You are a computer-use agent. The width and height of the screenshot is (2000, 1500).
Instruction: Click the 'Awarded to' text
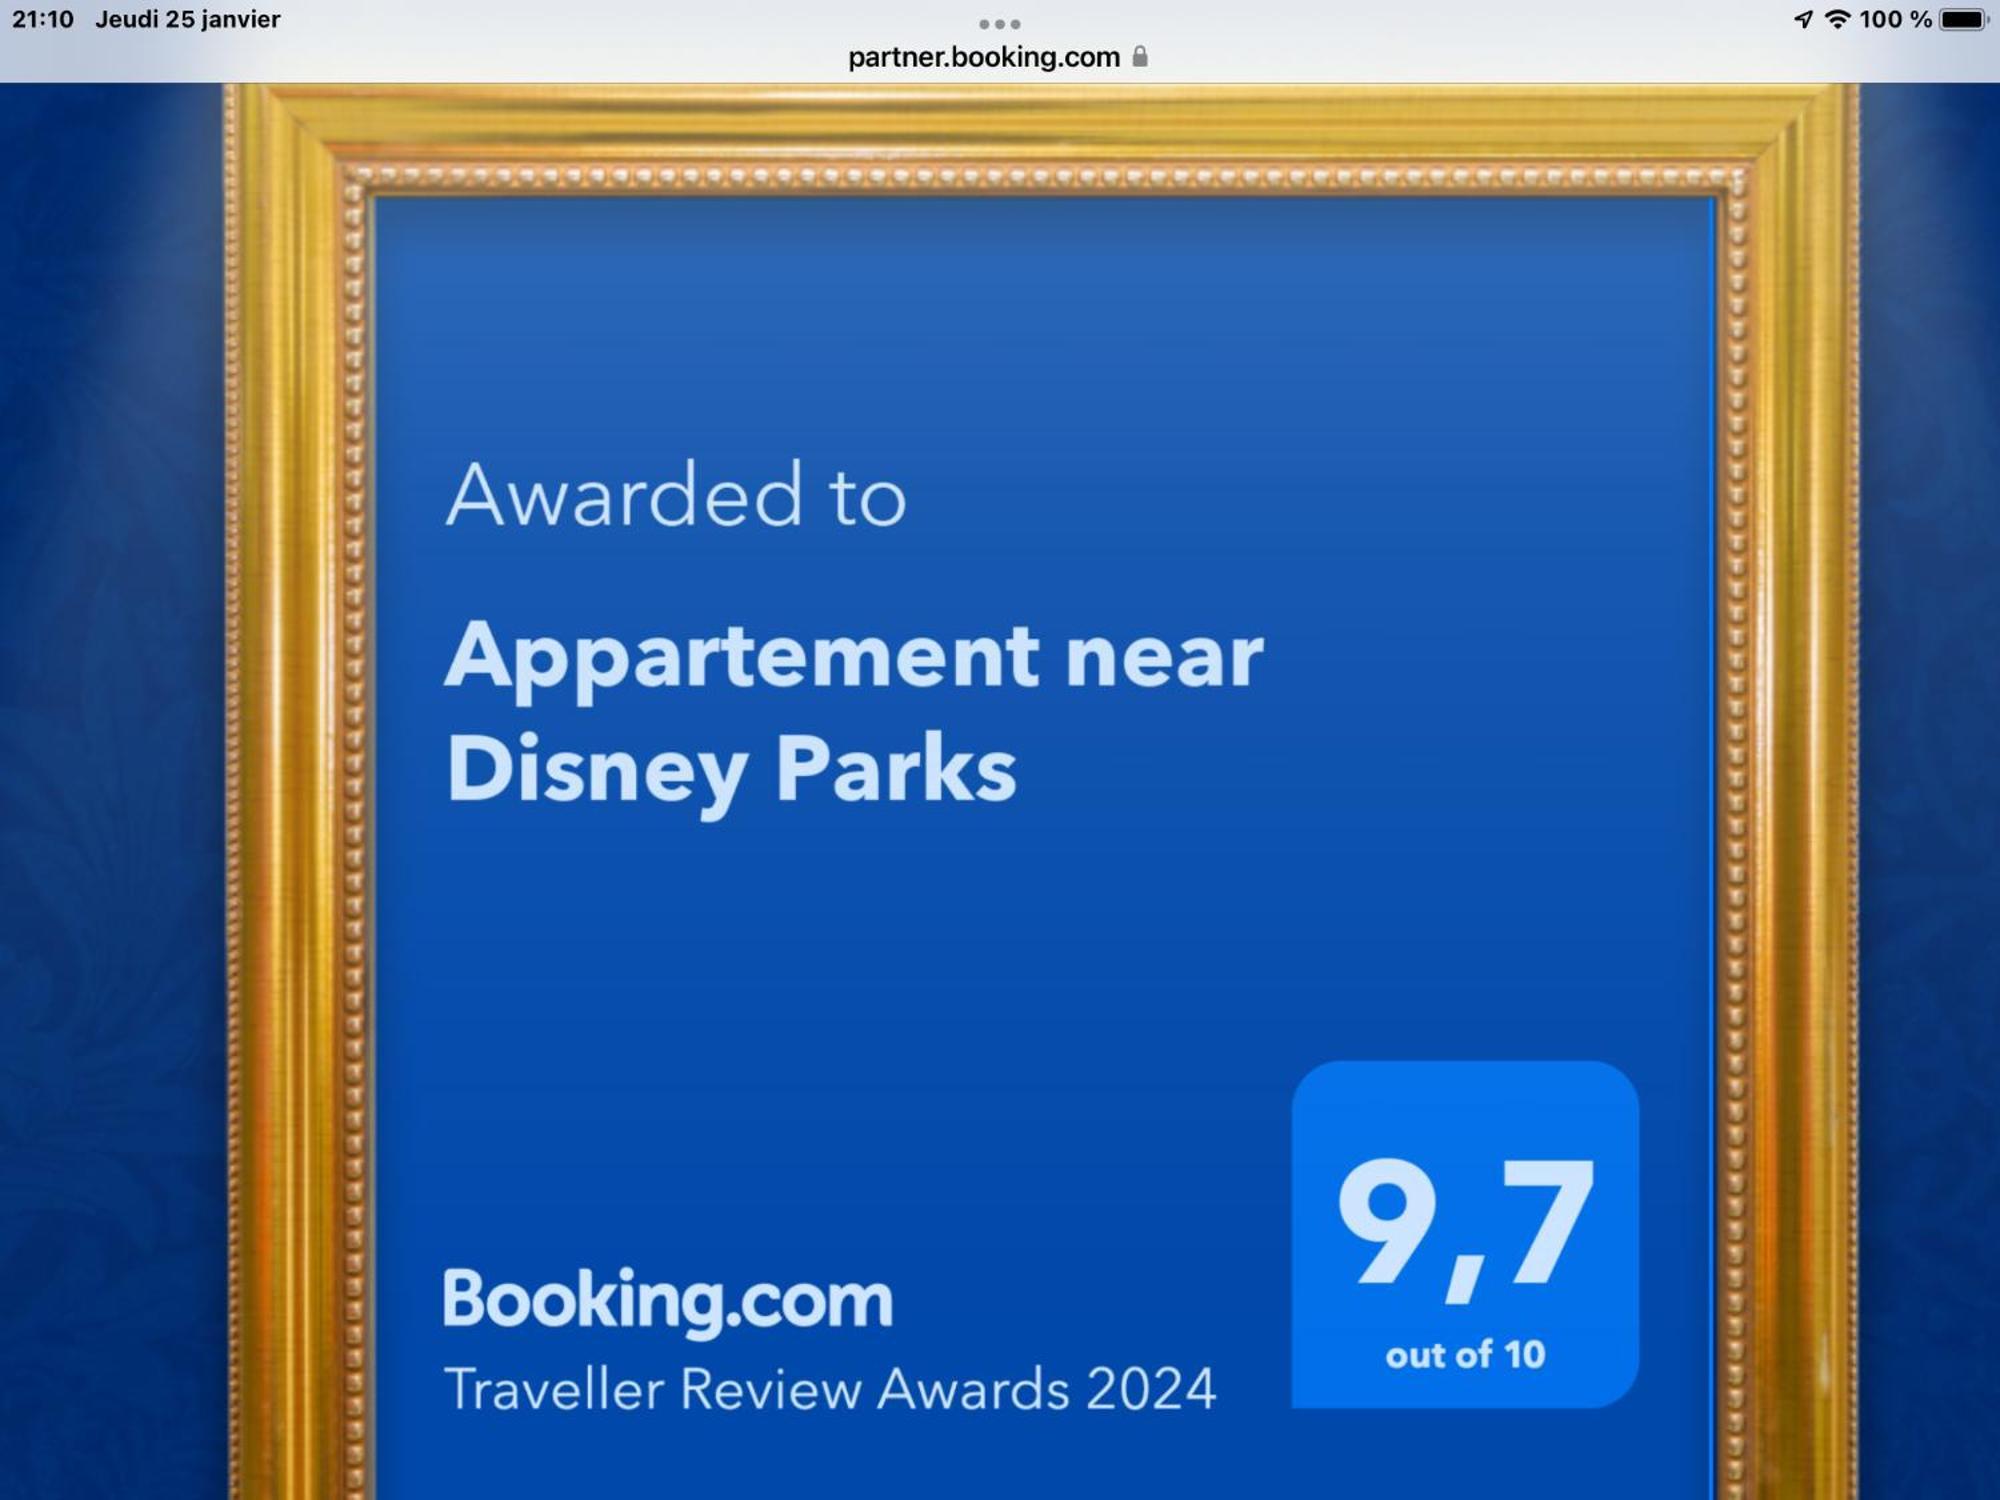pyautogui.click(x=676, y=495)
